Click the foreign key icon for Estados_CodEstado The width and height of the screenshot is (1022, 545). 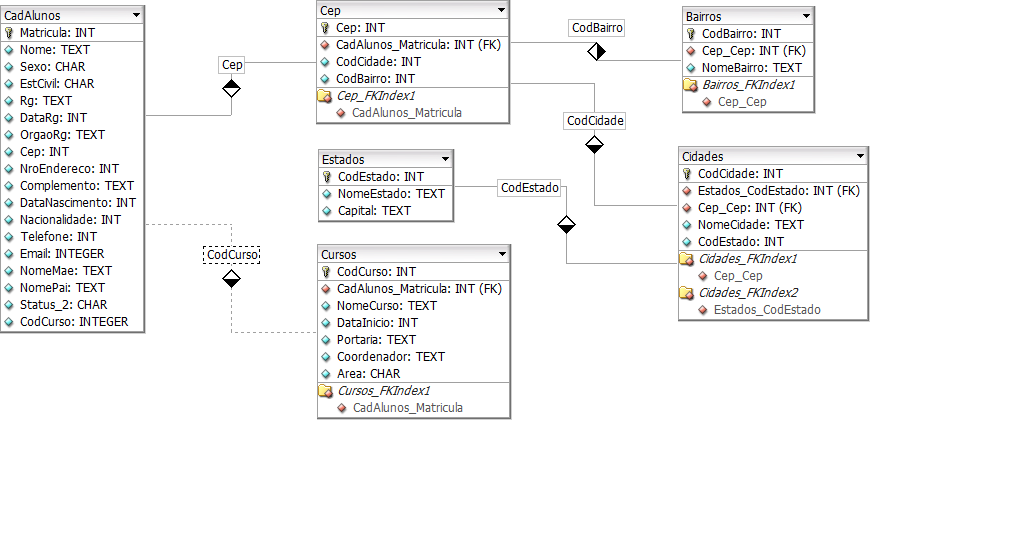pos(686,191)
